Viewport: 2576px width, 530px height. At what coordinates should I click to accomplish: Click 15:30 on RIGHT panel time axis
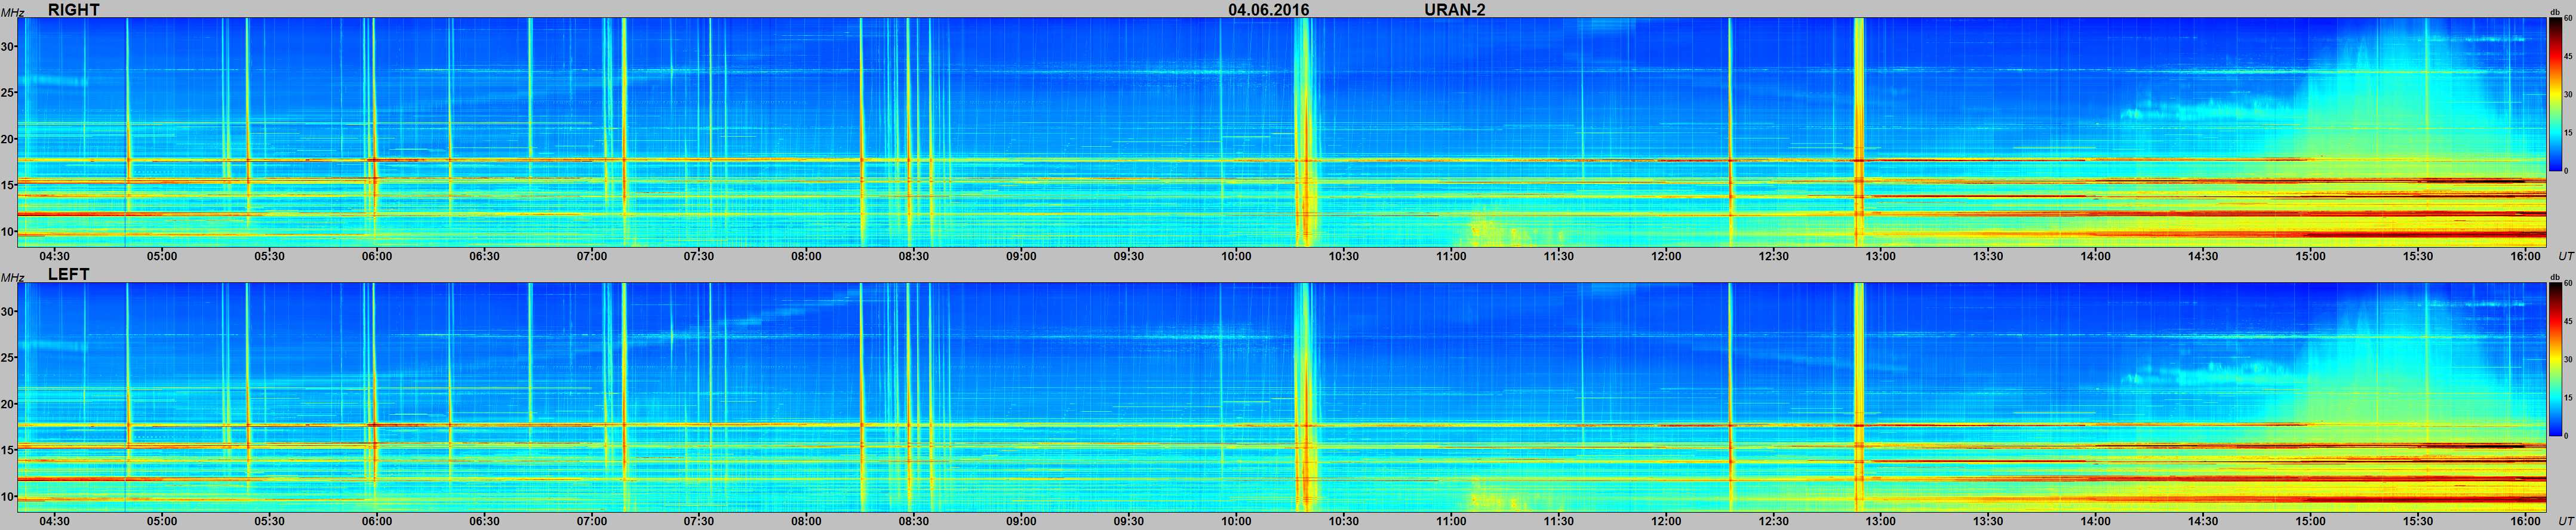[x=2418, y=256]
